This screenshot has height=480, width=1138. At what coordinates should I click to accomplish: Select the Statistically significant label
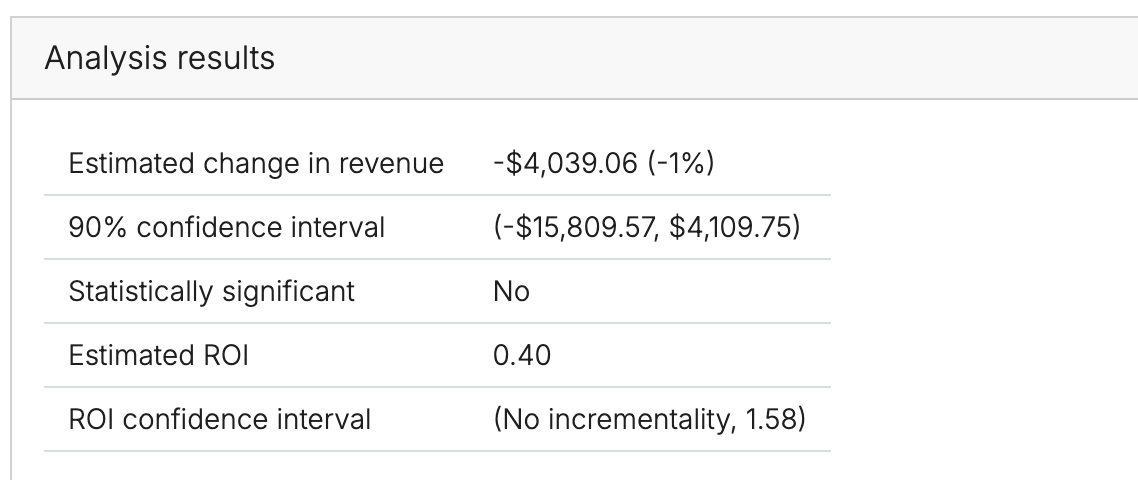point(211,291)
